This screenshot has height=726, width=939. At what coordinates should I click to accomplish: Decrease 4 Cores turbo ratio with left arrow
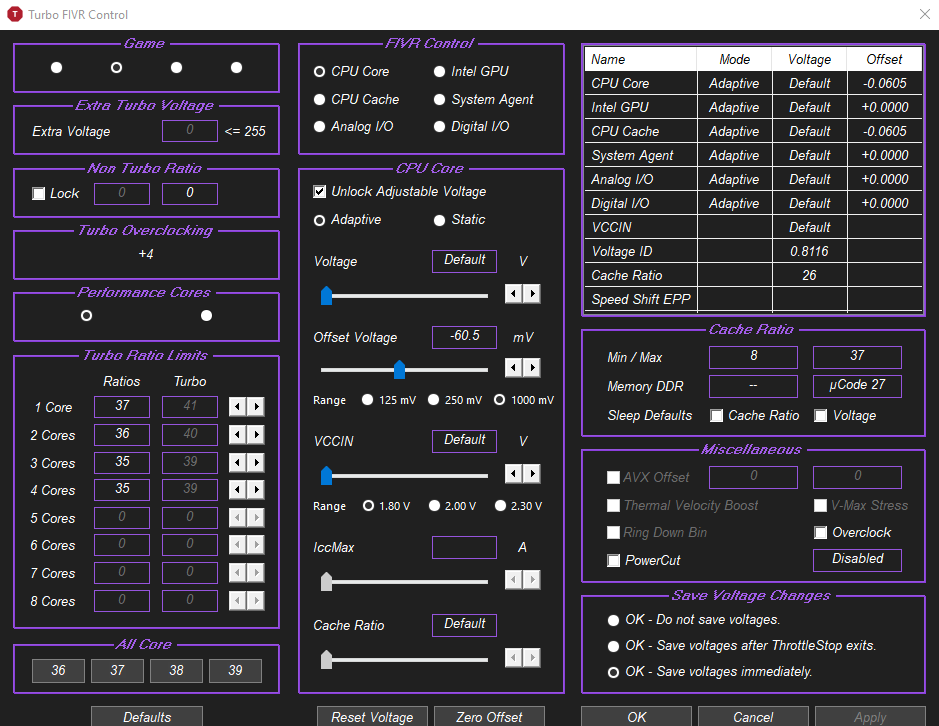(x=238, y=489)
